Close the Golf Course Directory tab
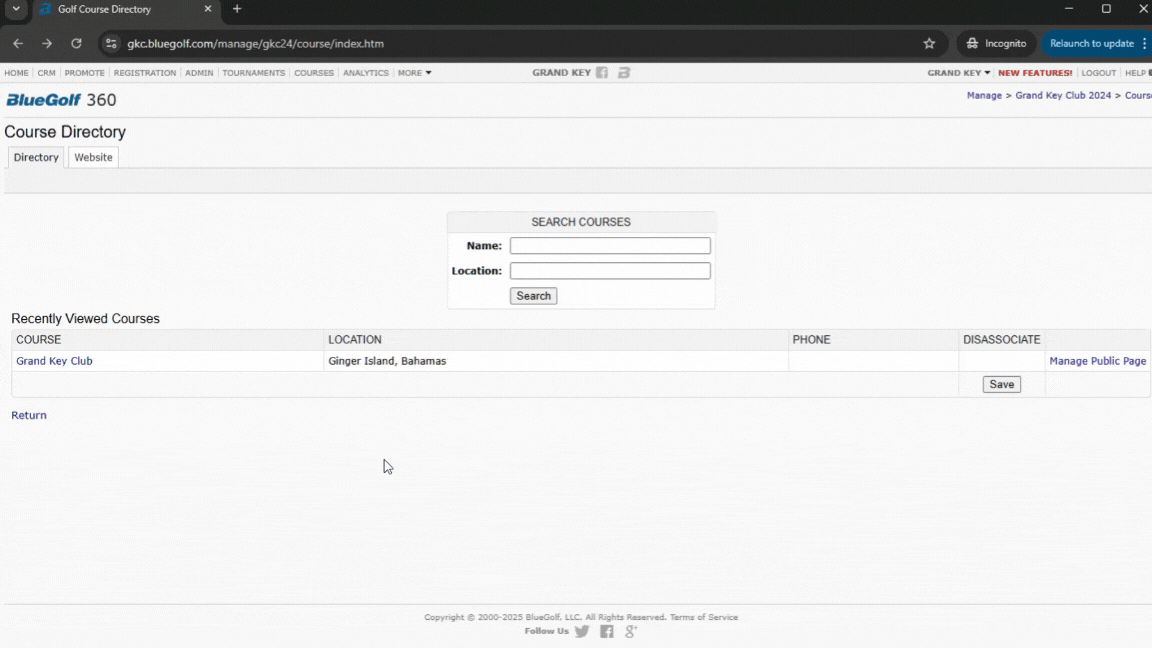Image resolution: width=1152 pixels, height=648 pixels. [x=208, y=9]
